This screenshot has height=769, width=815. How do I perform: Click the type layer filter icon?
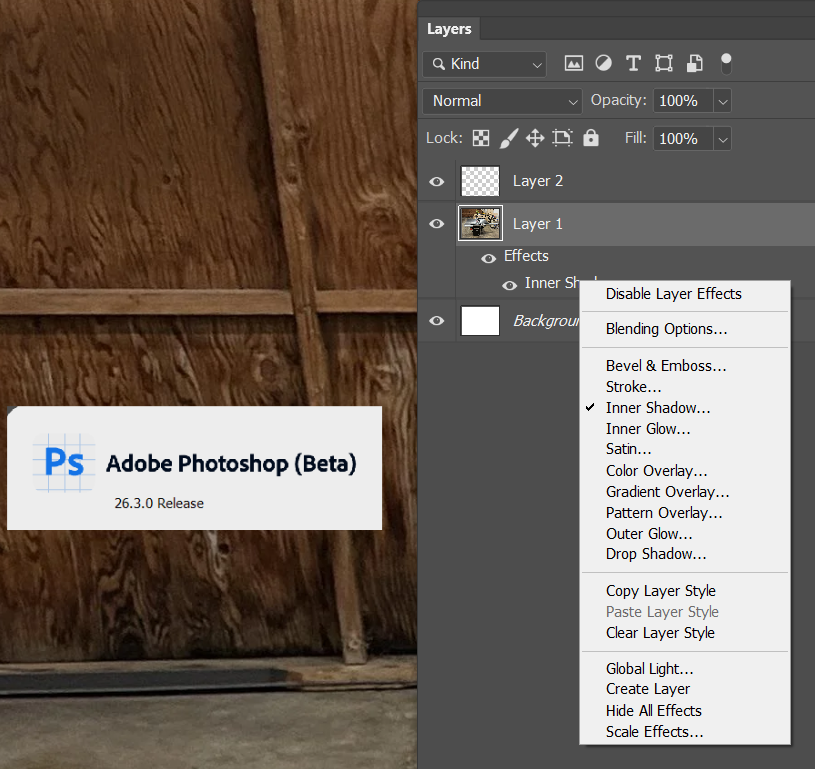(633, 64)
